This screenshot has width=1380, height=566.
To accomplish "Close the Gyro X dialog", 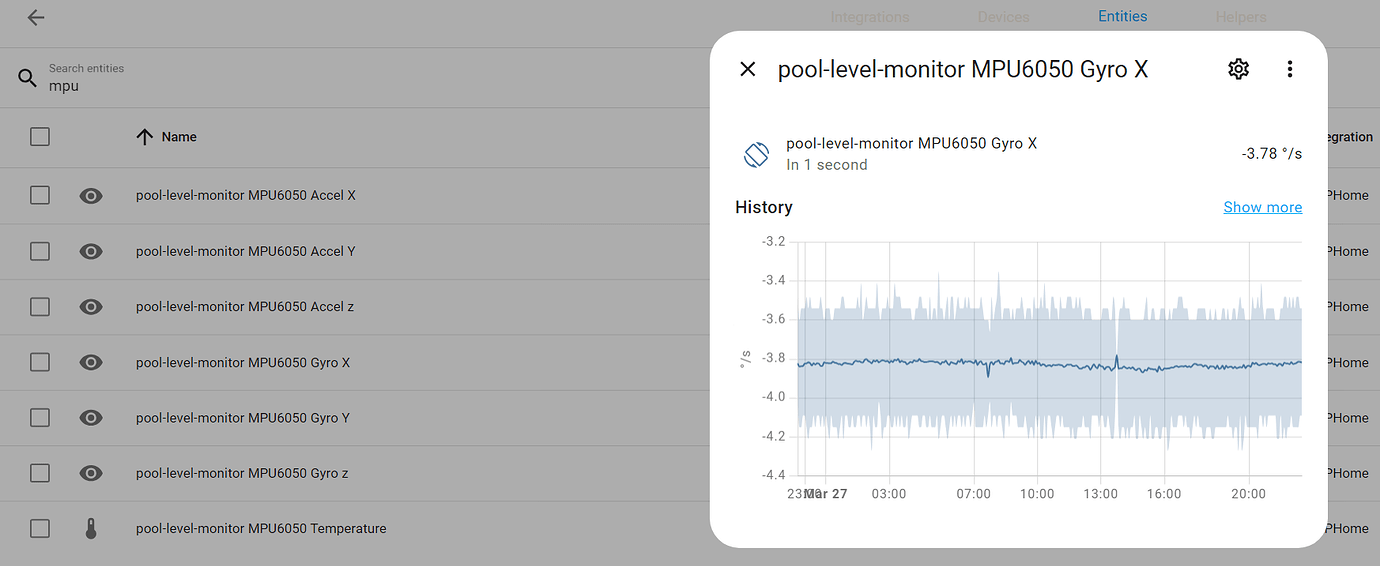I will tap(748, 69).
